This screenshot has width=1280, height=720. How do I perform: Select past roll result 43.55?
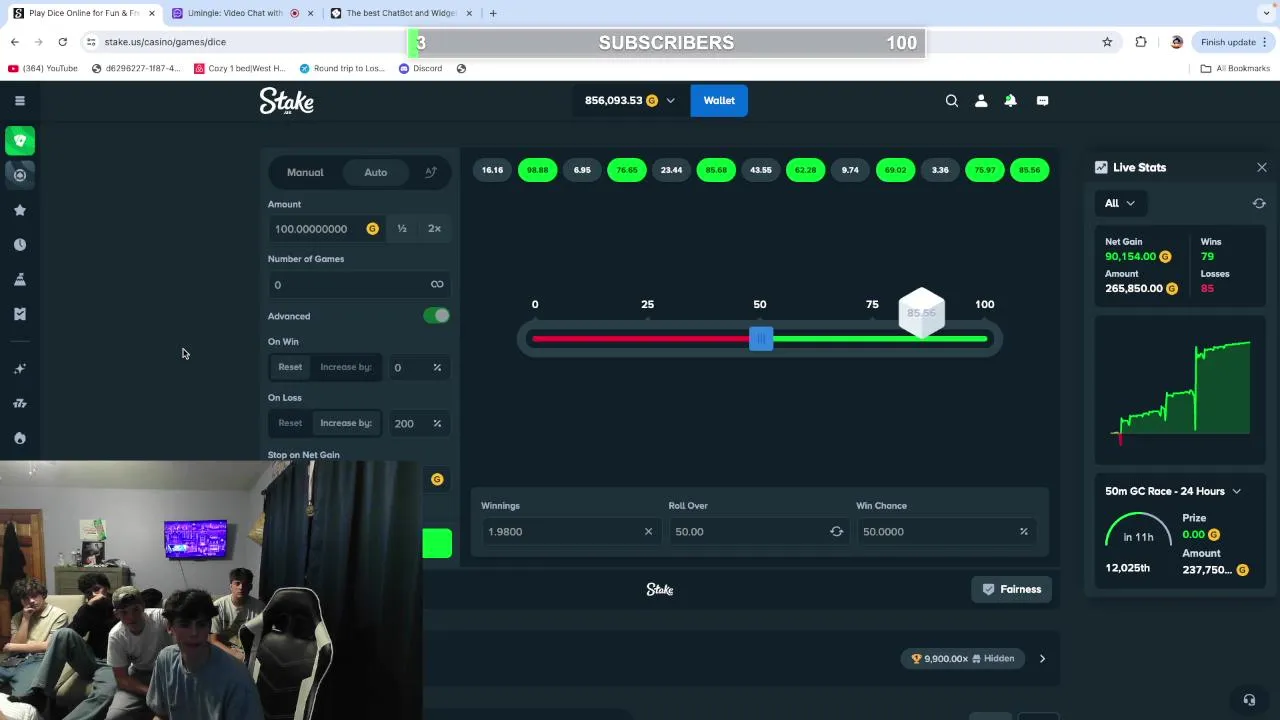tap(761, 170)
